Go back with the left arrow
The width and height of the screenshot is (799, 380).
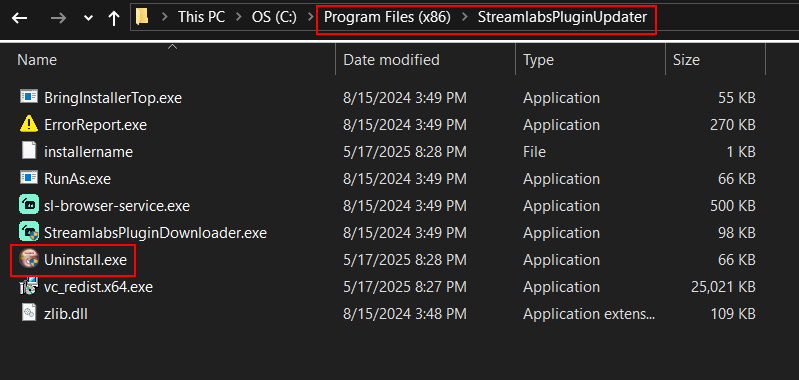(19, 18)
